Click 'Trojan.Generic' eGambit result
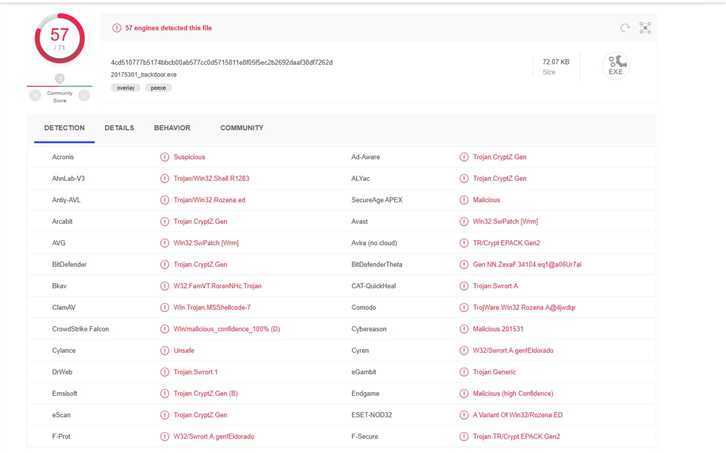This screenshot has width=726, height=453. [x=494, y=372]
